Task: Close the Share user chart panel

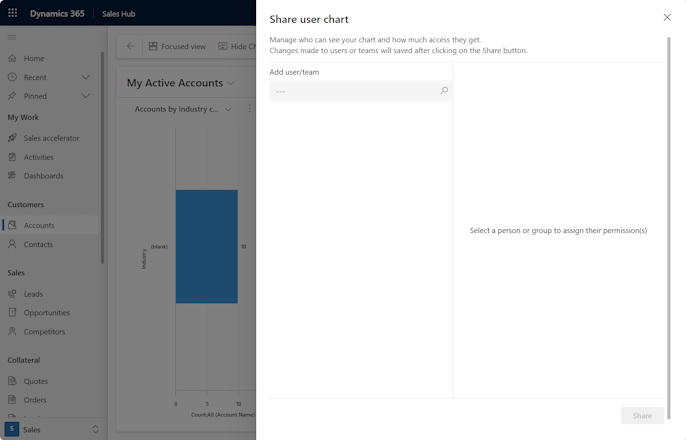Action: tap(667, 17)
